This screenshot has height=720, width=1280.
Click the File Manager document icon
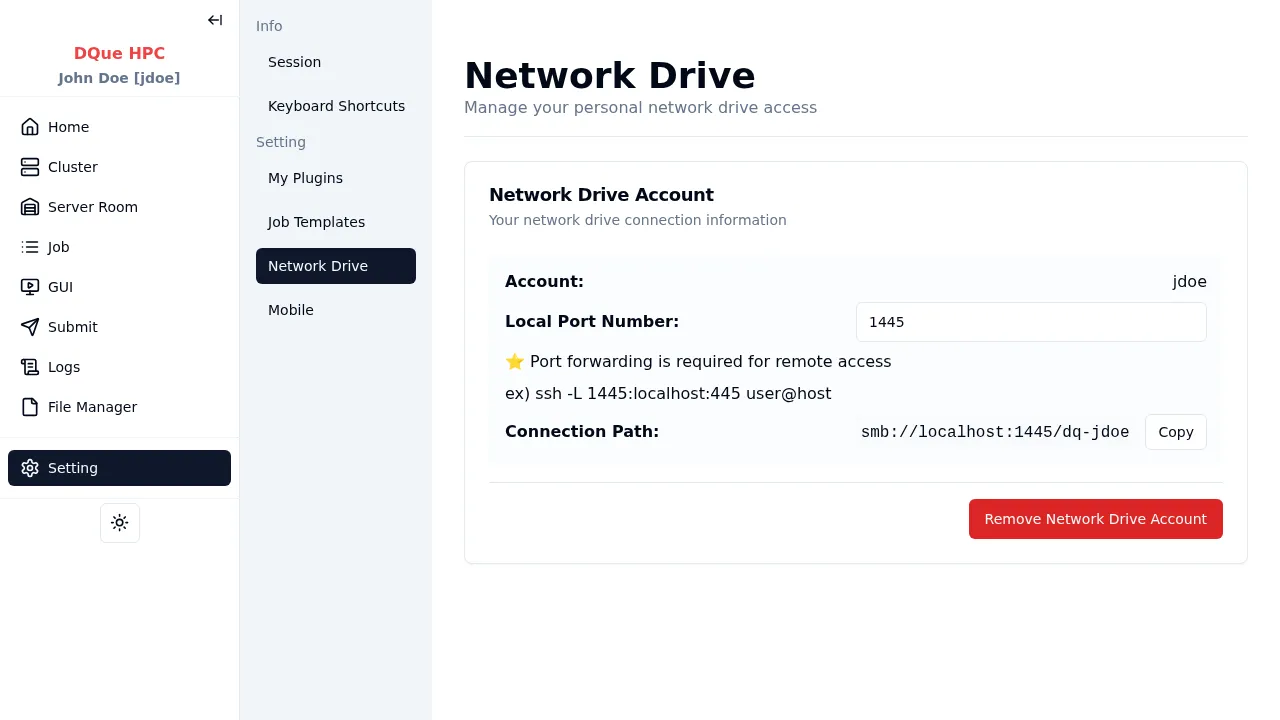[x=30, y=407]
